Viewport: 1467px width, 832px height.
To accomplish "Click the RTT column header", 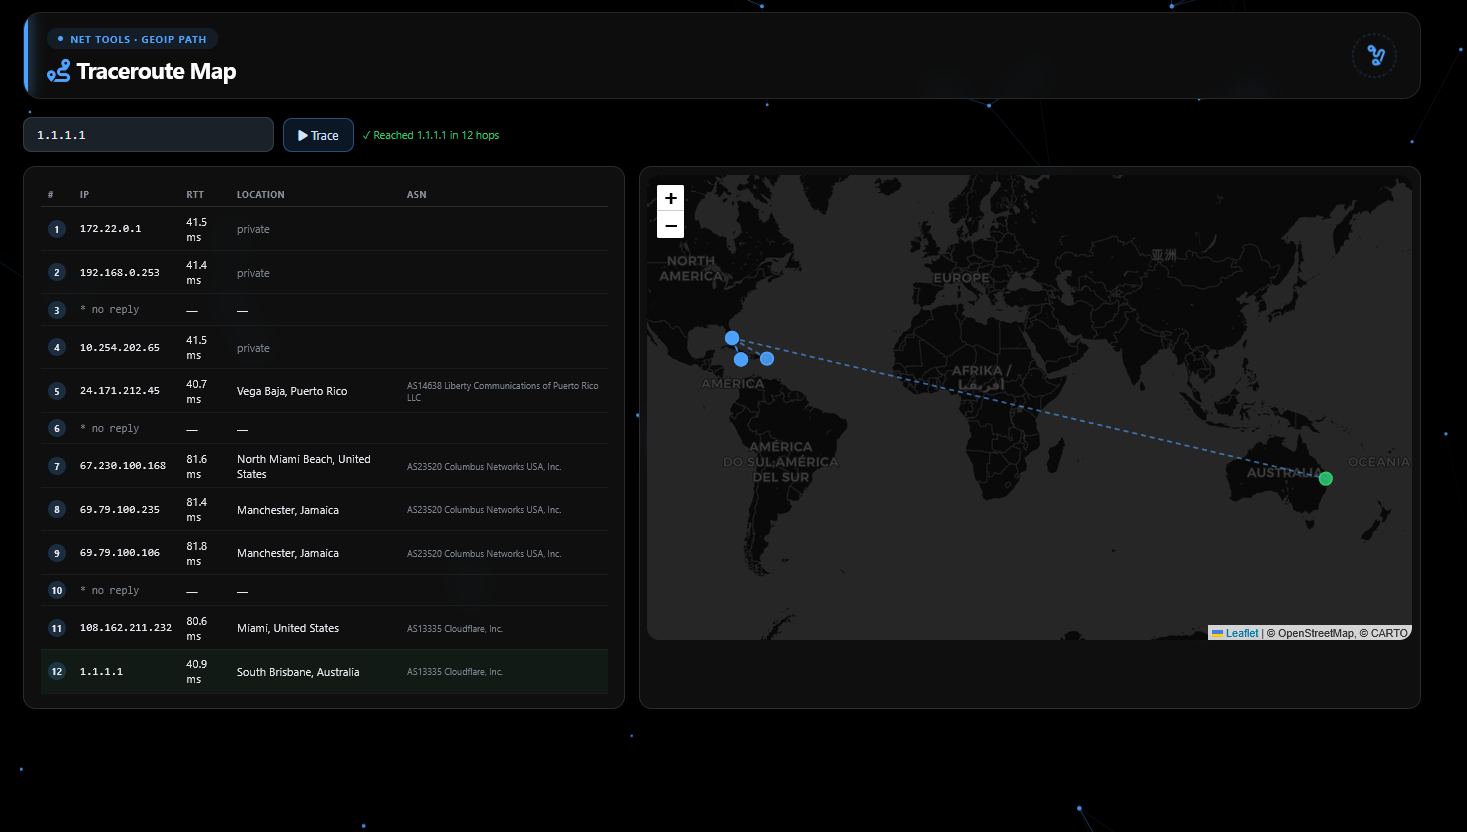I will [x=195, y=195].
